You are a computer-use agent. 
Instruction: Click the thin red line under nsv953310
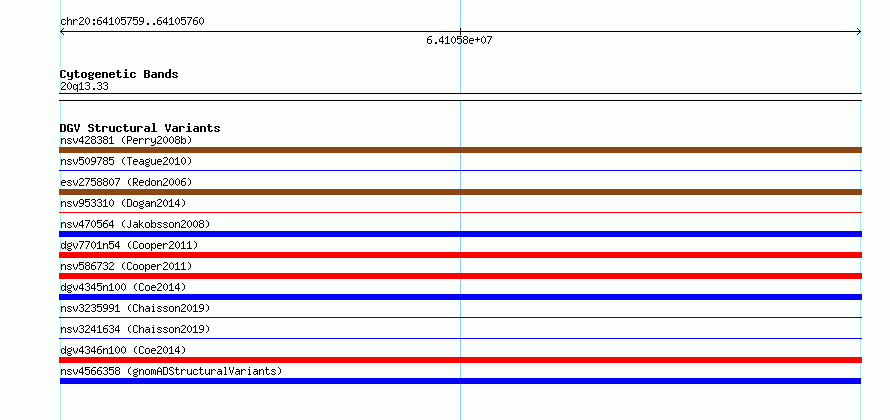[x=460, y=212]
